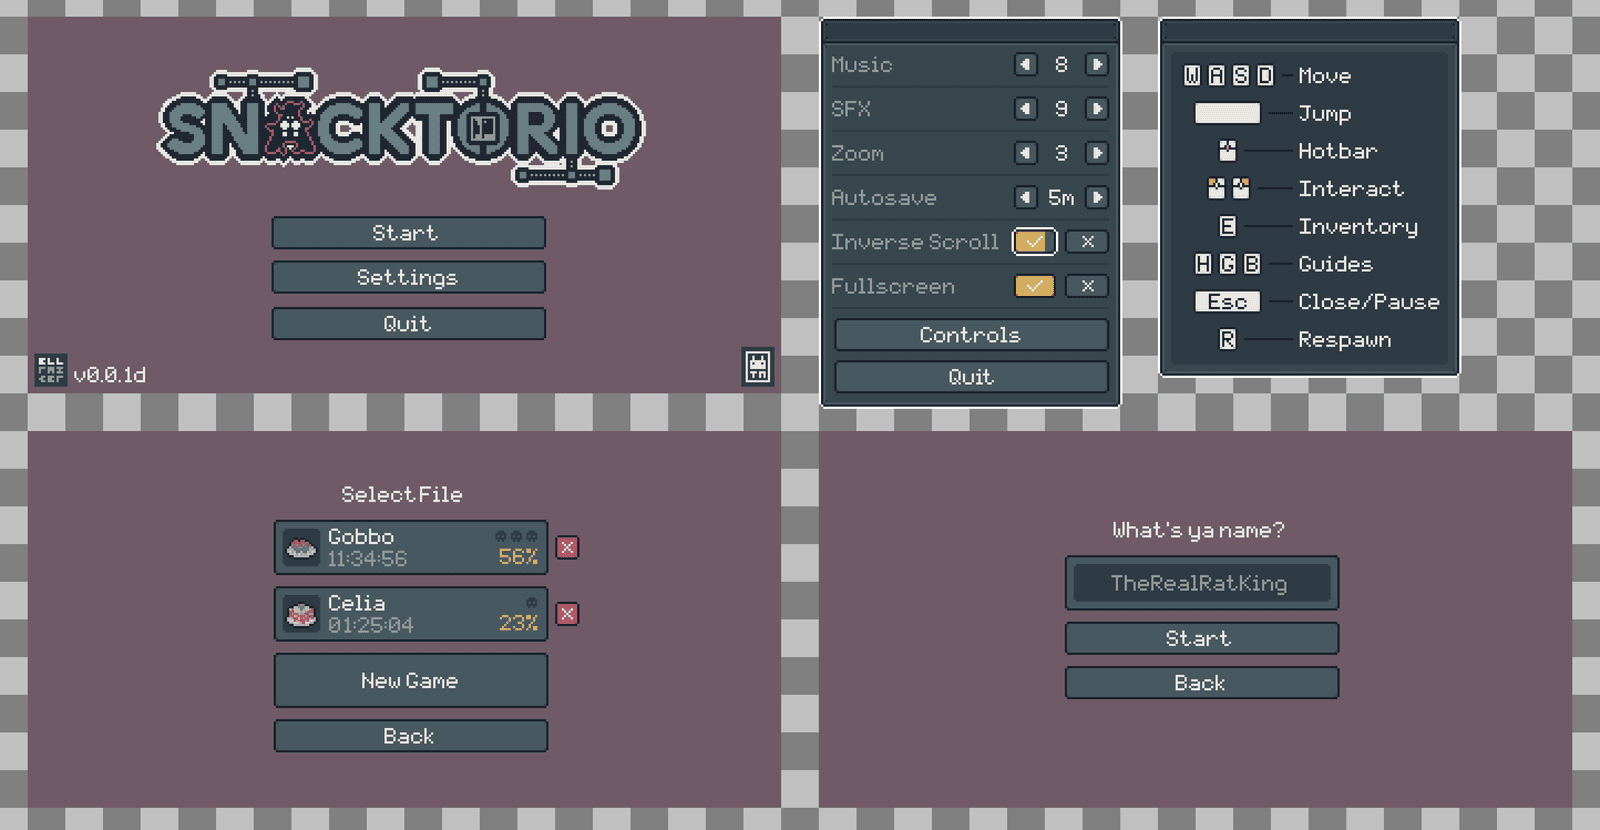Click the E key icon for Inventory
Viewport: 1600px width, 830px height.
[1228, 227]
